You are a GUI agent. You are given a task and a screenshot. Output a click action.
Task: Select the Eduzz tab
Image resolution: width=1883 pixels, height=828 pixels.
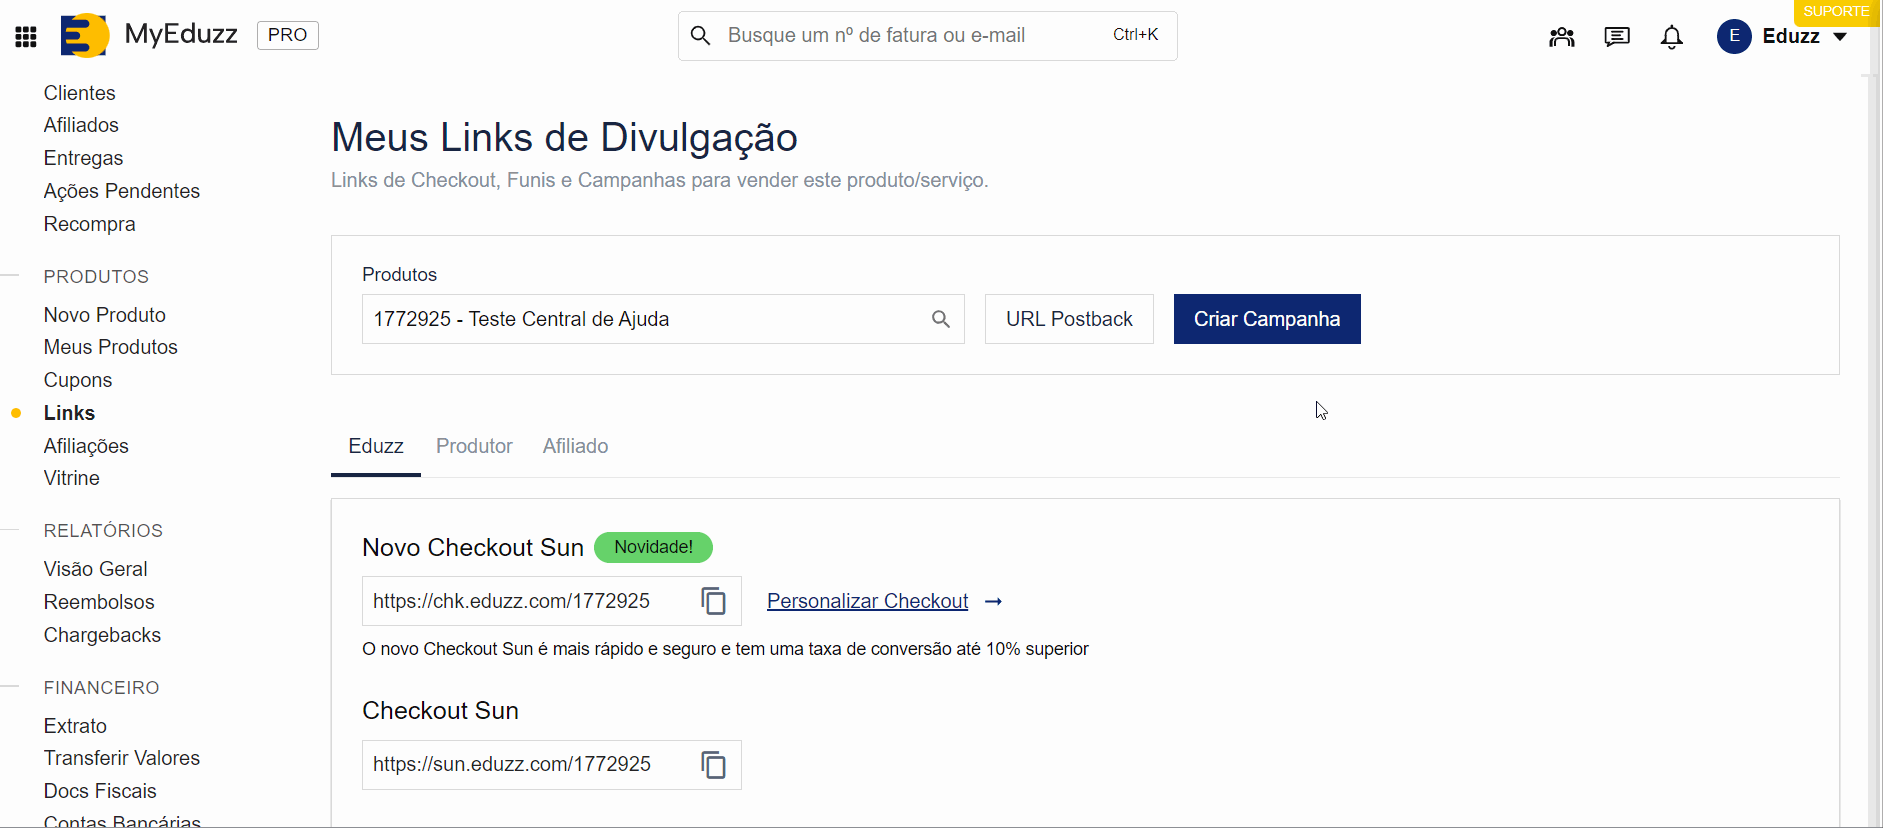click(376, 446)
